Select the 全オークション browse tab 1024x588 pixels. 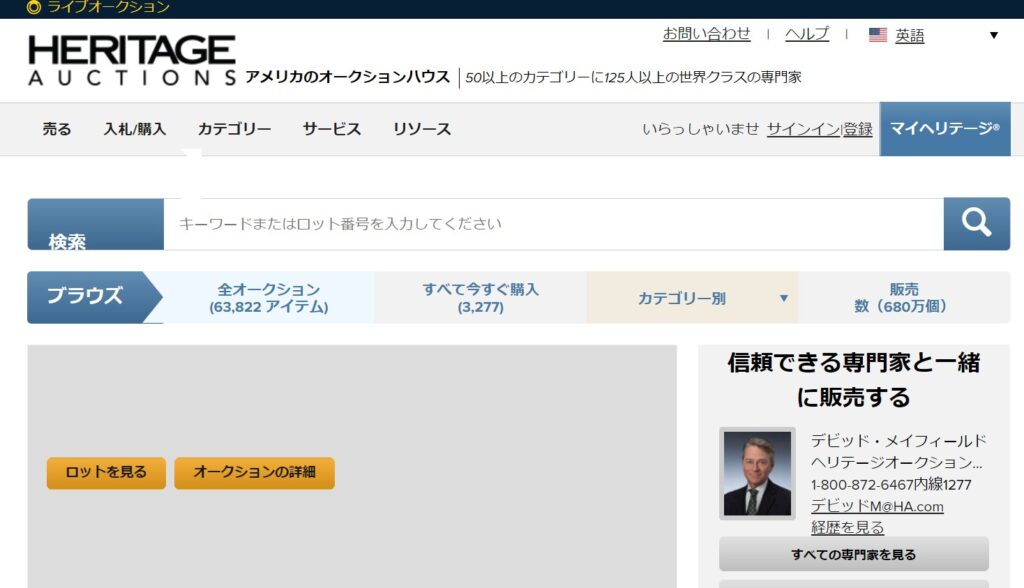[268, 298]
